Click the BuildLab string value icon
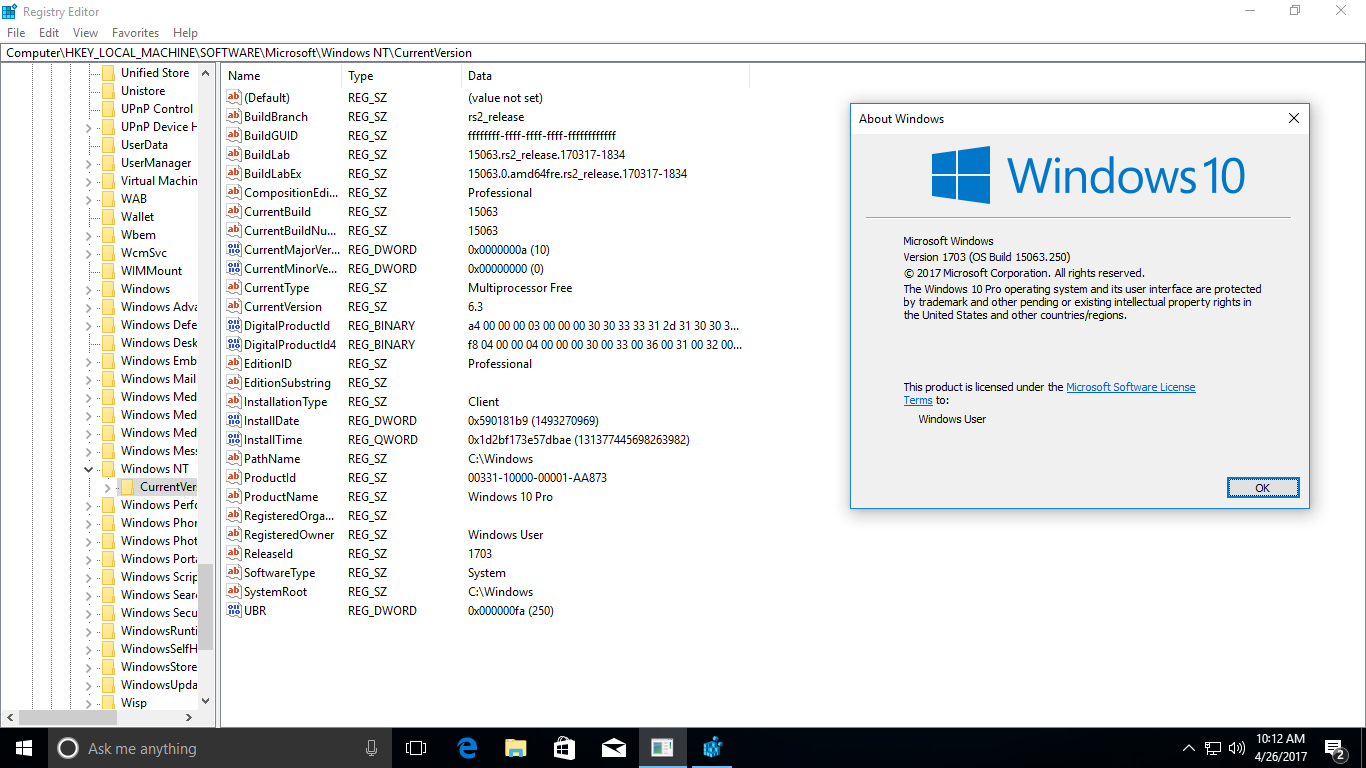 click(x=234, y=155)
